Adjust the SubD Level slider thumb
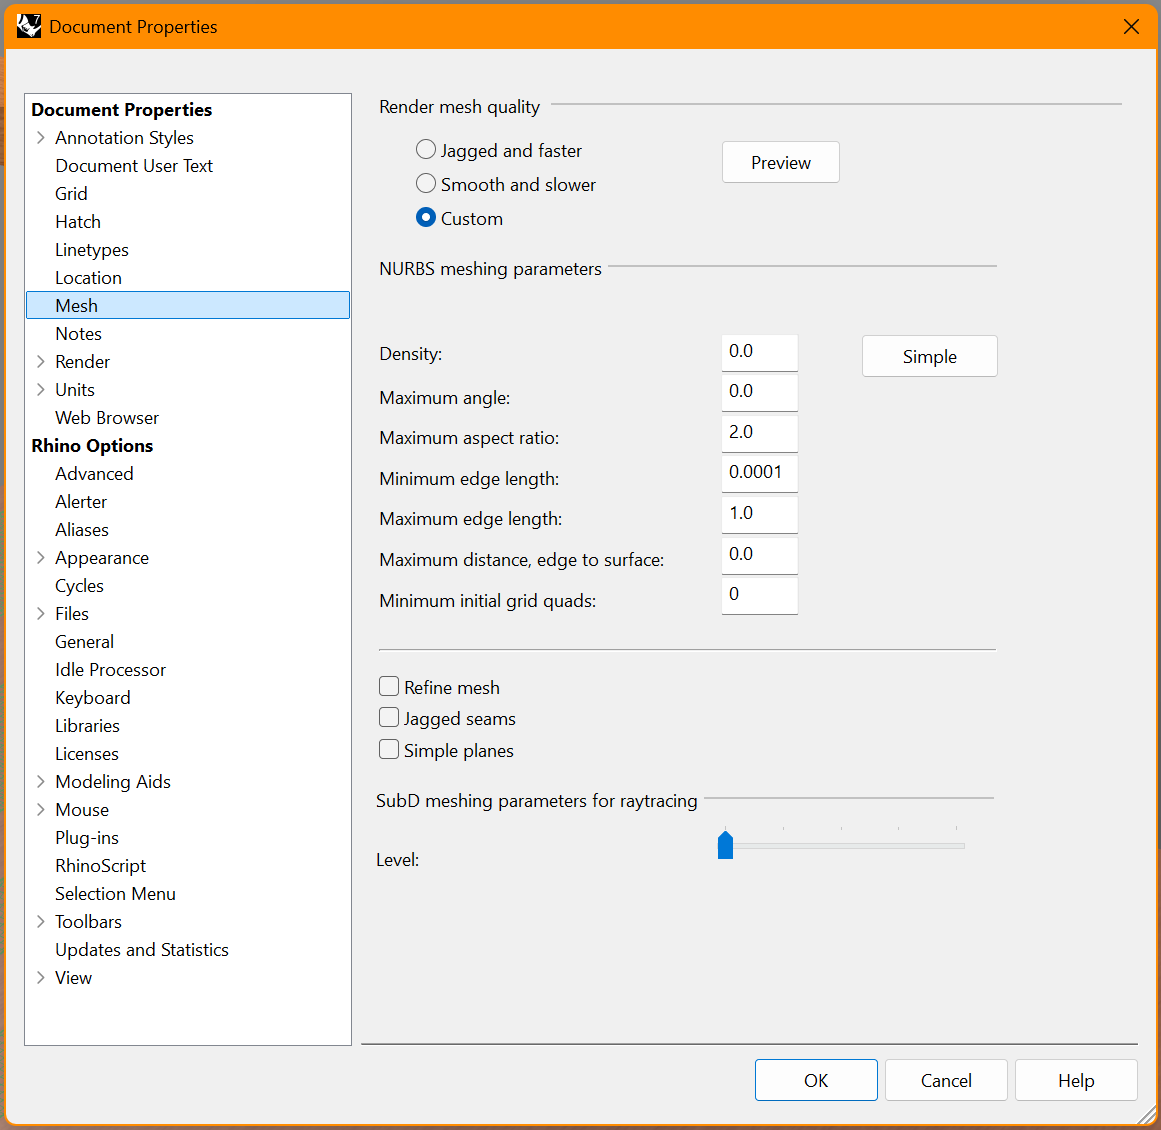The width and height of the screenshot is (1161, 1130). pyautogui.click(x=726, y=845)
